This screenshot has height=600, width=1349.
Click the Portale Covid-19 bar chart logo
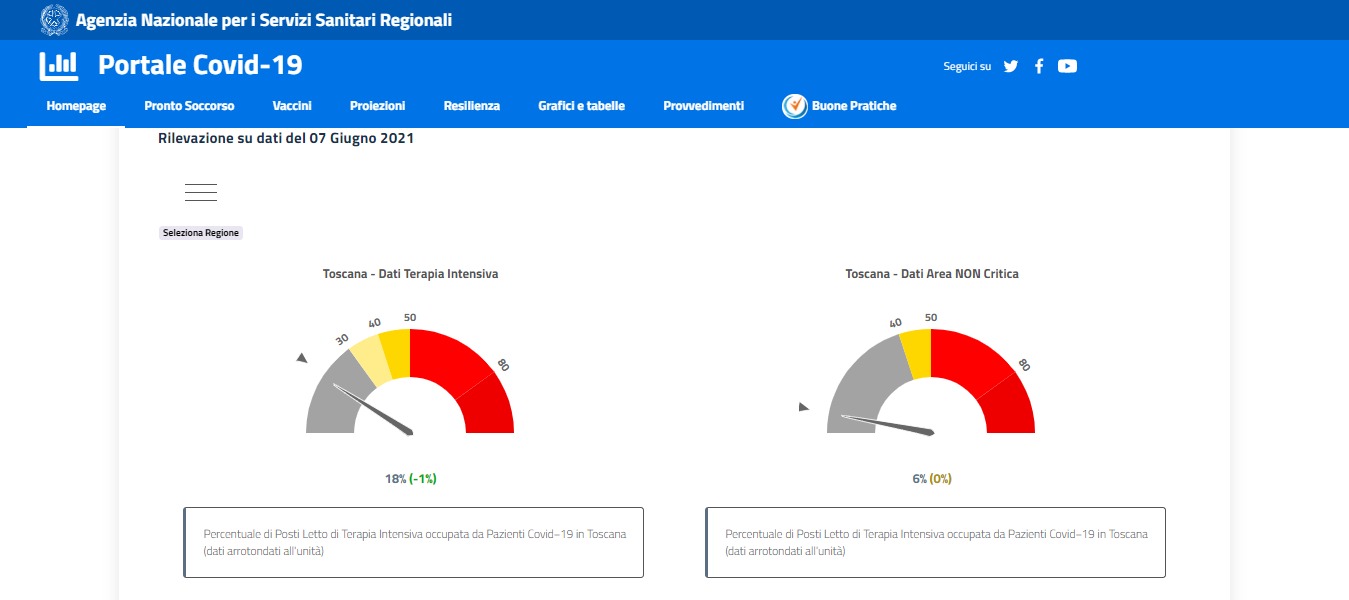point(59,66)
